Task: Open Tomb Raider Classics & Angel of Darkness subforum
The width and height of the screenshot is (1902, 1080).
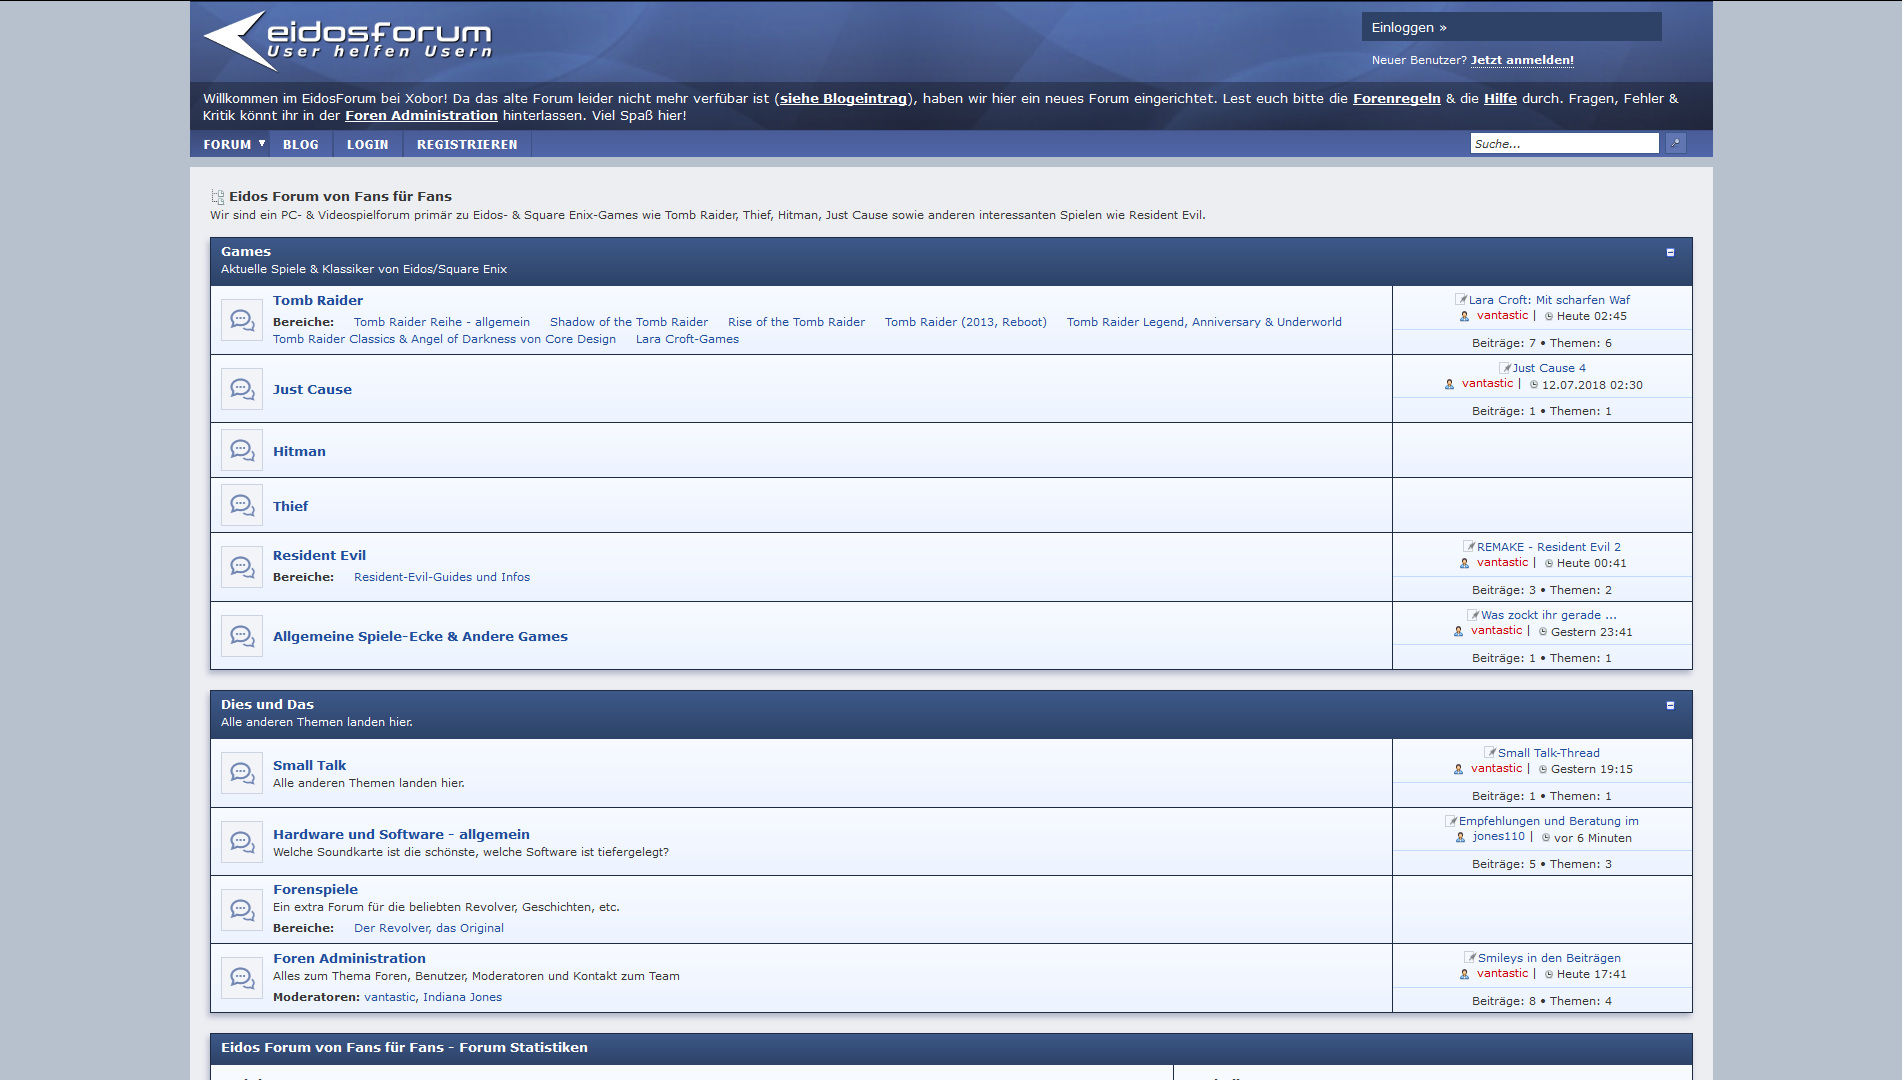Action: [444, 339]
